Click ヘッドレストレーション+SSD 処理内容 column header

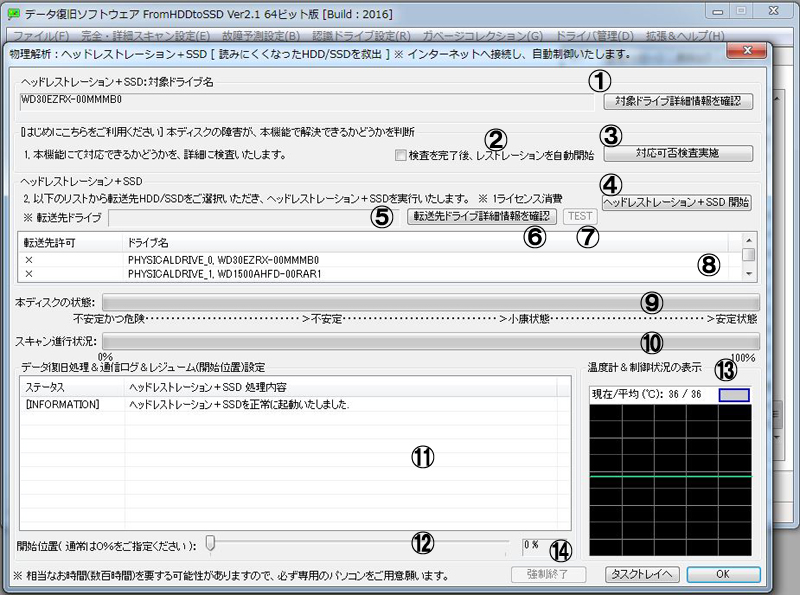[341, 387]
